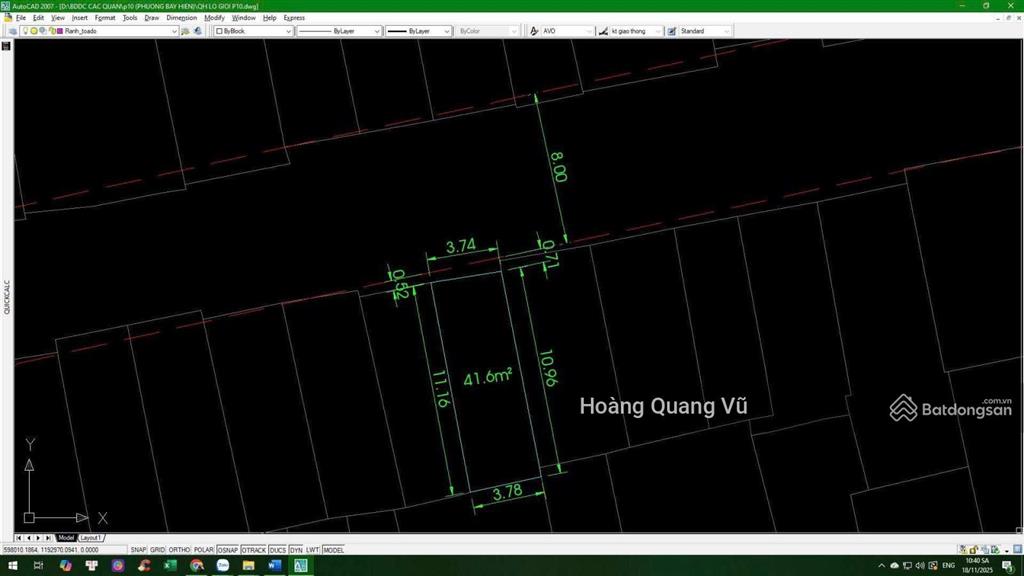Click the layer color swatch in layer dropdown
This screenshot has height=576, width=1024.
[x=59, y=31]
